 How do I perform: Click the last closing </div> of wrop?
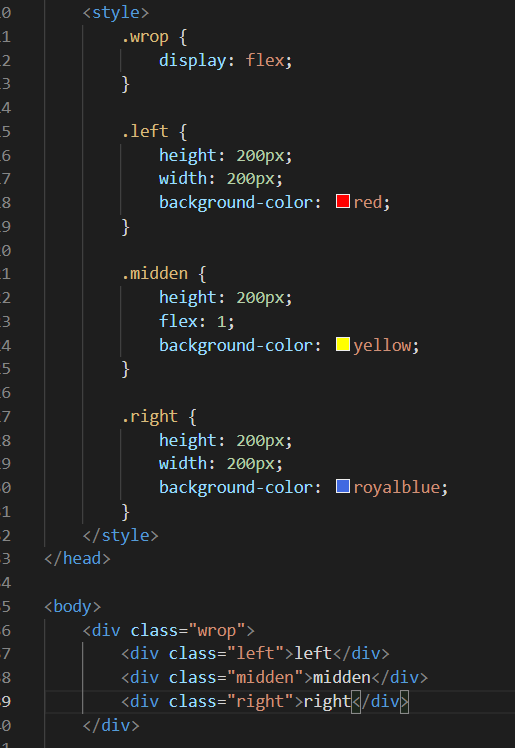point(111,726)
